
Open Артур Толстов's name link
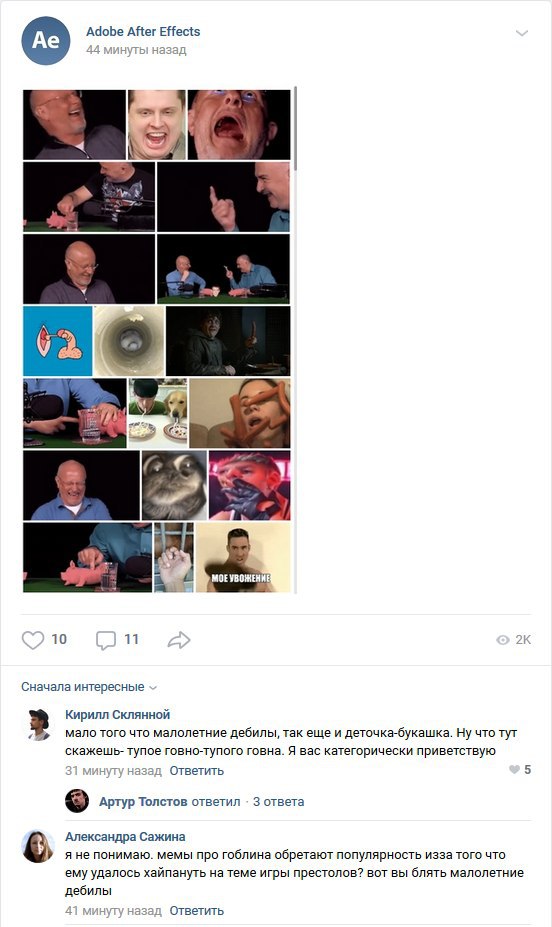pos(143,802)
